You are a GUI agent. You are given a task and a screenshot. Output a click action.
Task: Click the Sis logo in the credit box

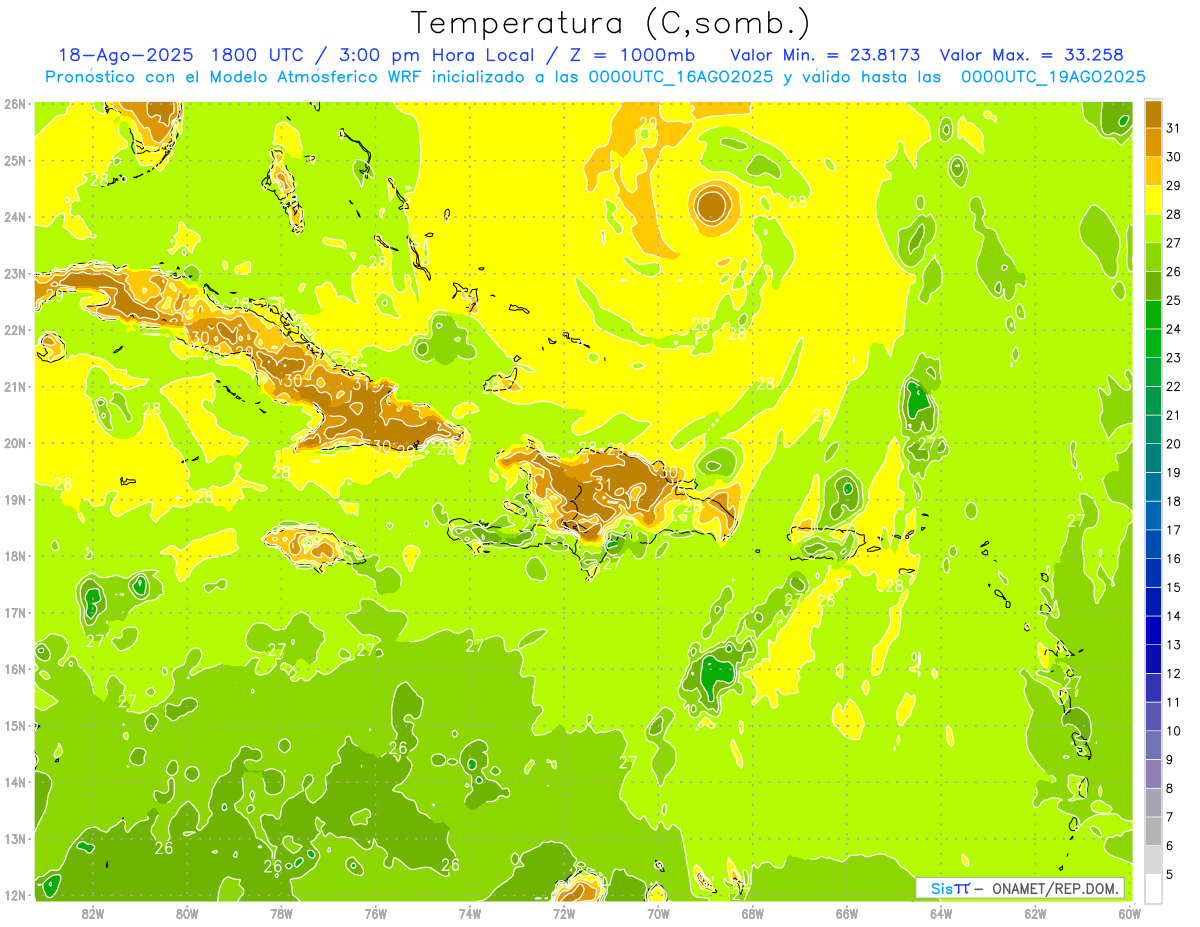tap(949, 888)
